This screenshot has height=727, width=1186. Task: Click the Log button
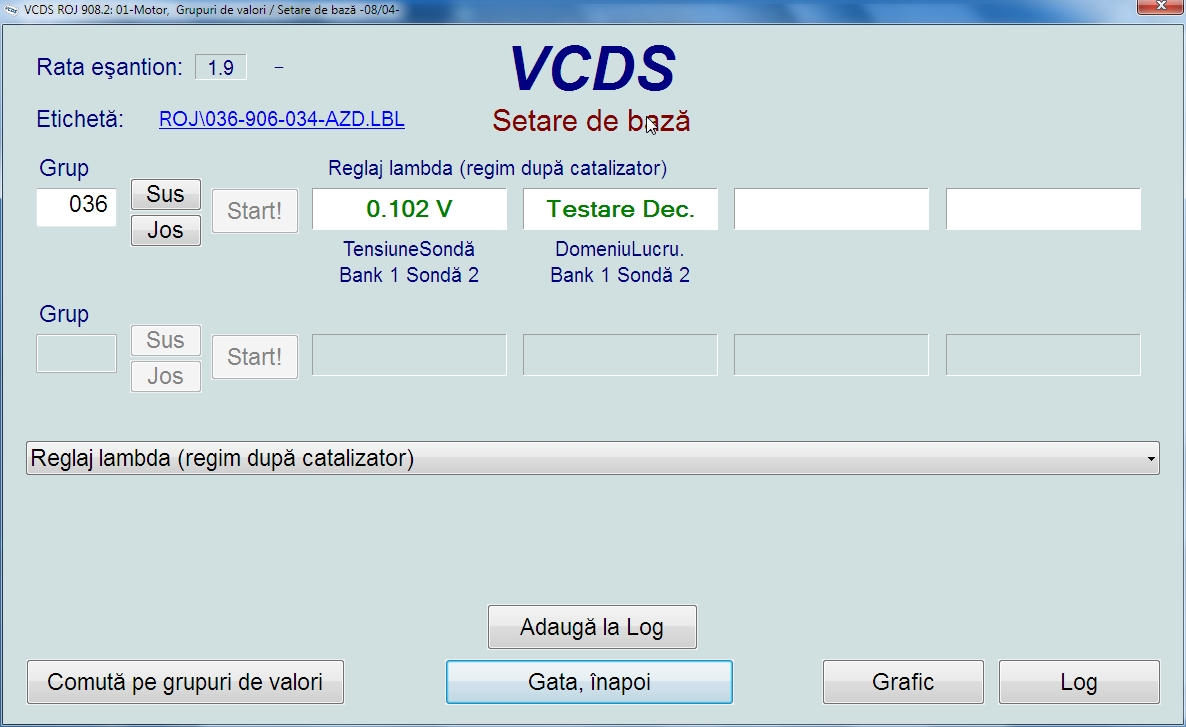(x=1079, y=682)
